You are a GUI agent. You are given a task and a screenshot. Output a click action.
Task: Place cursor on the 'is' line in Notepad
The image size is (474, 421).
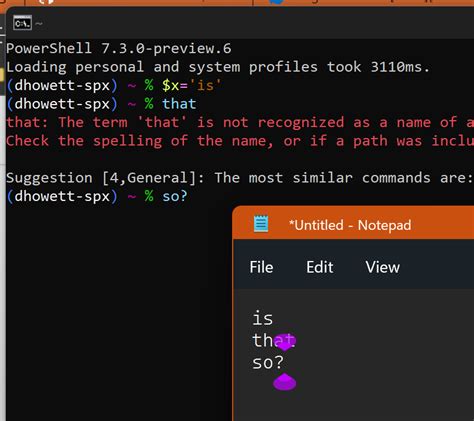(262, 318)
